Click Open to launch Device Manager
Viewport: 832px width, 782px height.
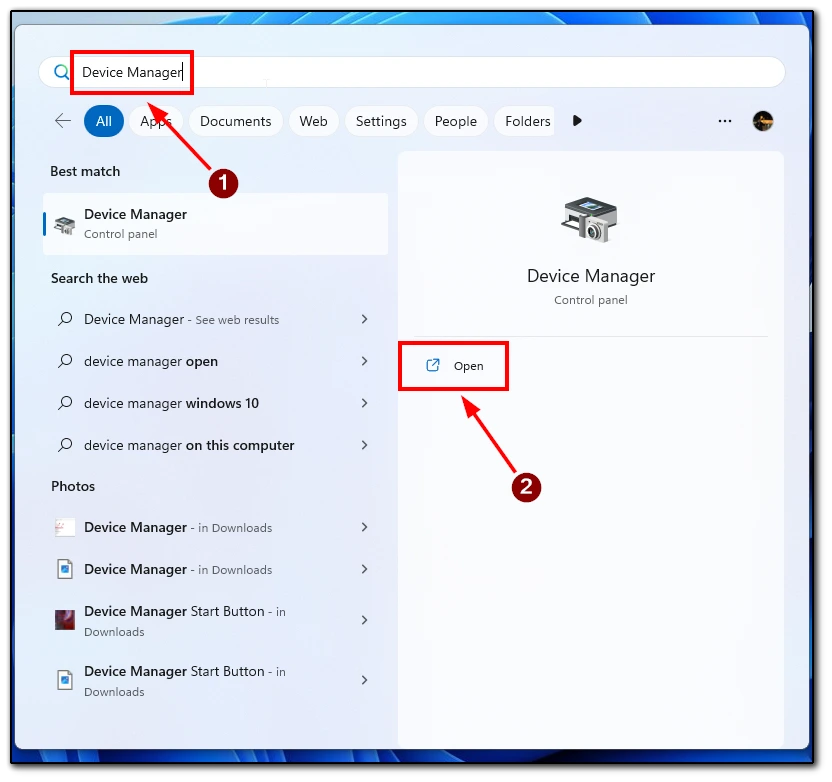pos(454,366)
